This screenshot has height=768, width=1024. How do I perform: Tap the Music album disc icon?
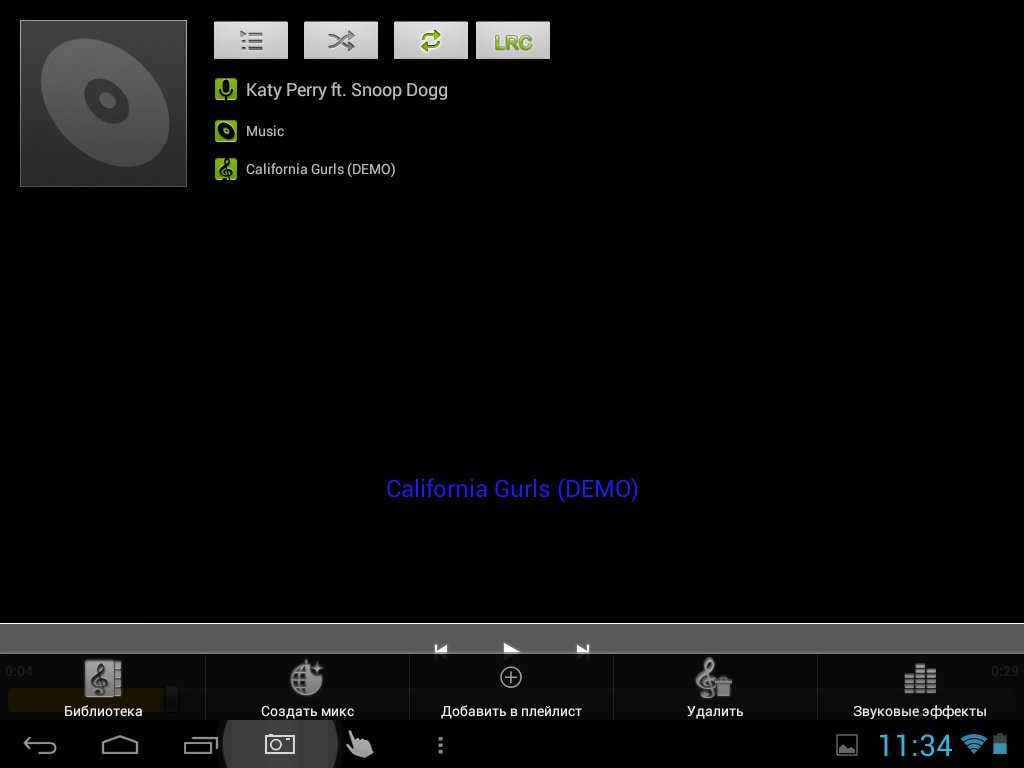point(226,131)
